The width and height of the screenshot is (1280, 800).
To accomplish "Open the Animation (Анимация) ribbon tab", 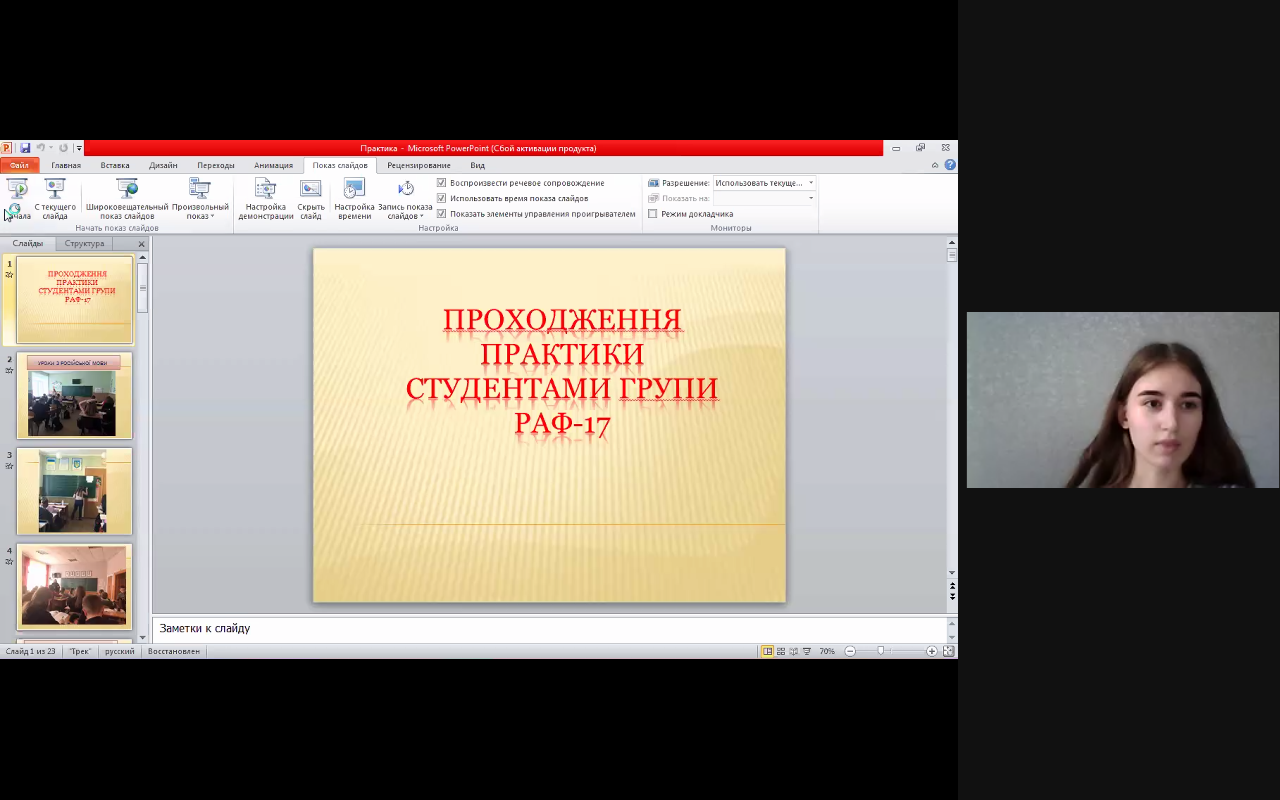I will point(273,165).
